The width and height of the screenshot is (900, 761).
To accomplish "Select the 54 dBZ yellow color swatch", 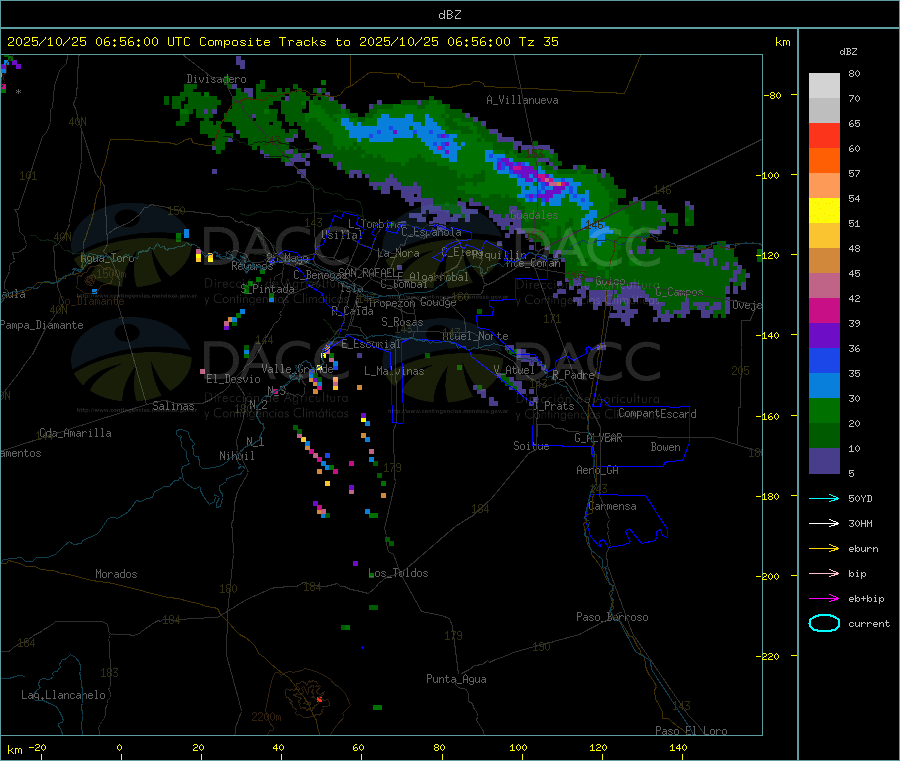I will (824, 211).
